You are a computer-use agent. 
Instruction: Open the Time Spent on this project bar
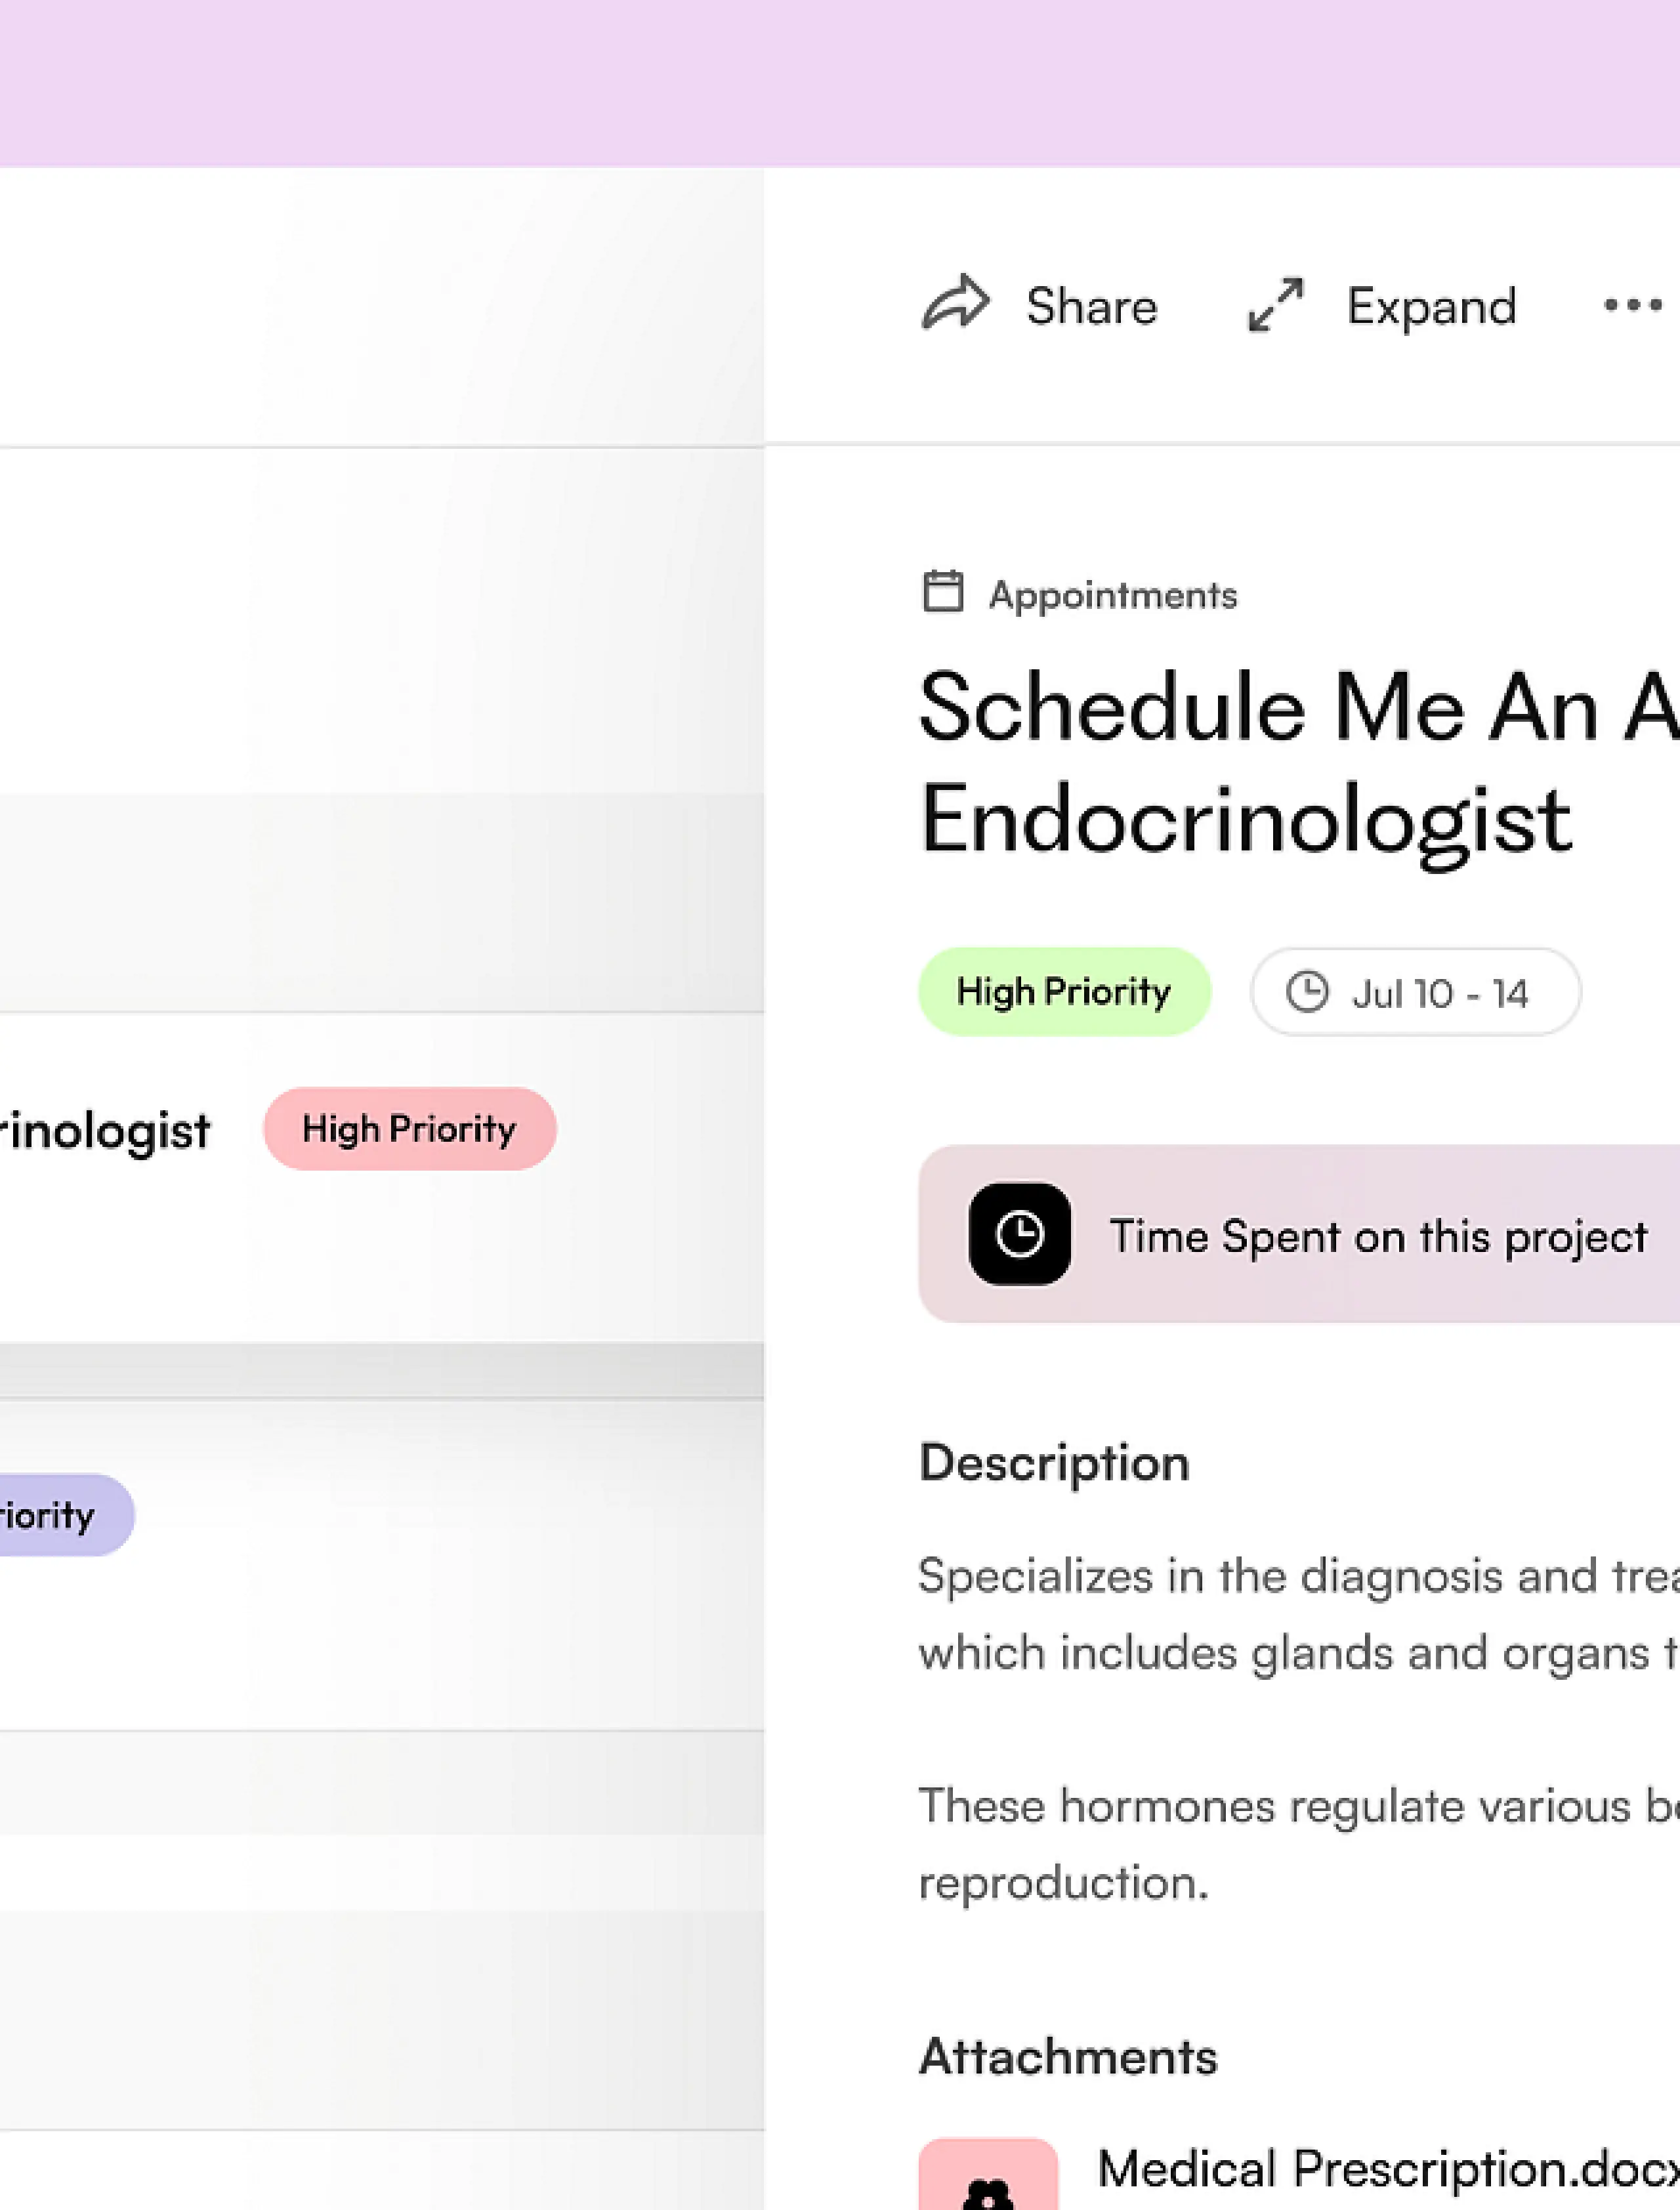[1378, 1236]
